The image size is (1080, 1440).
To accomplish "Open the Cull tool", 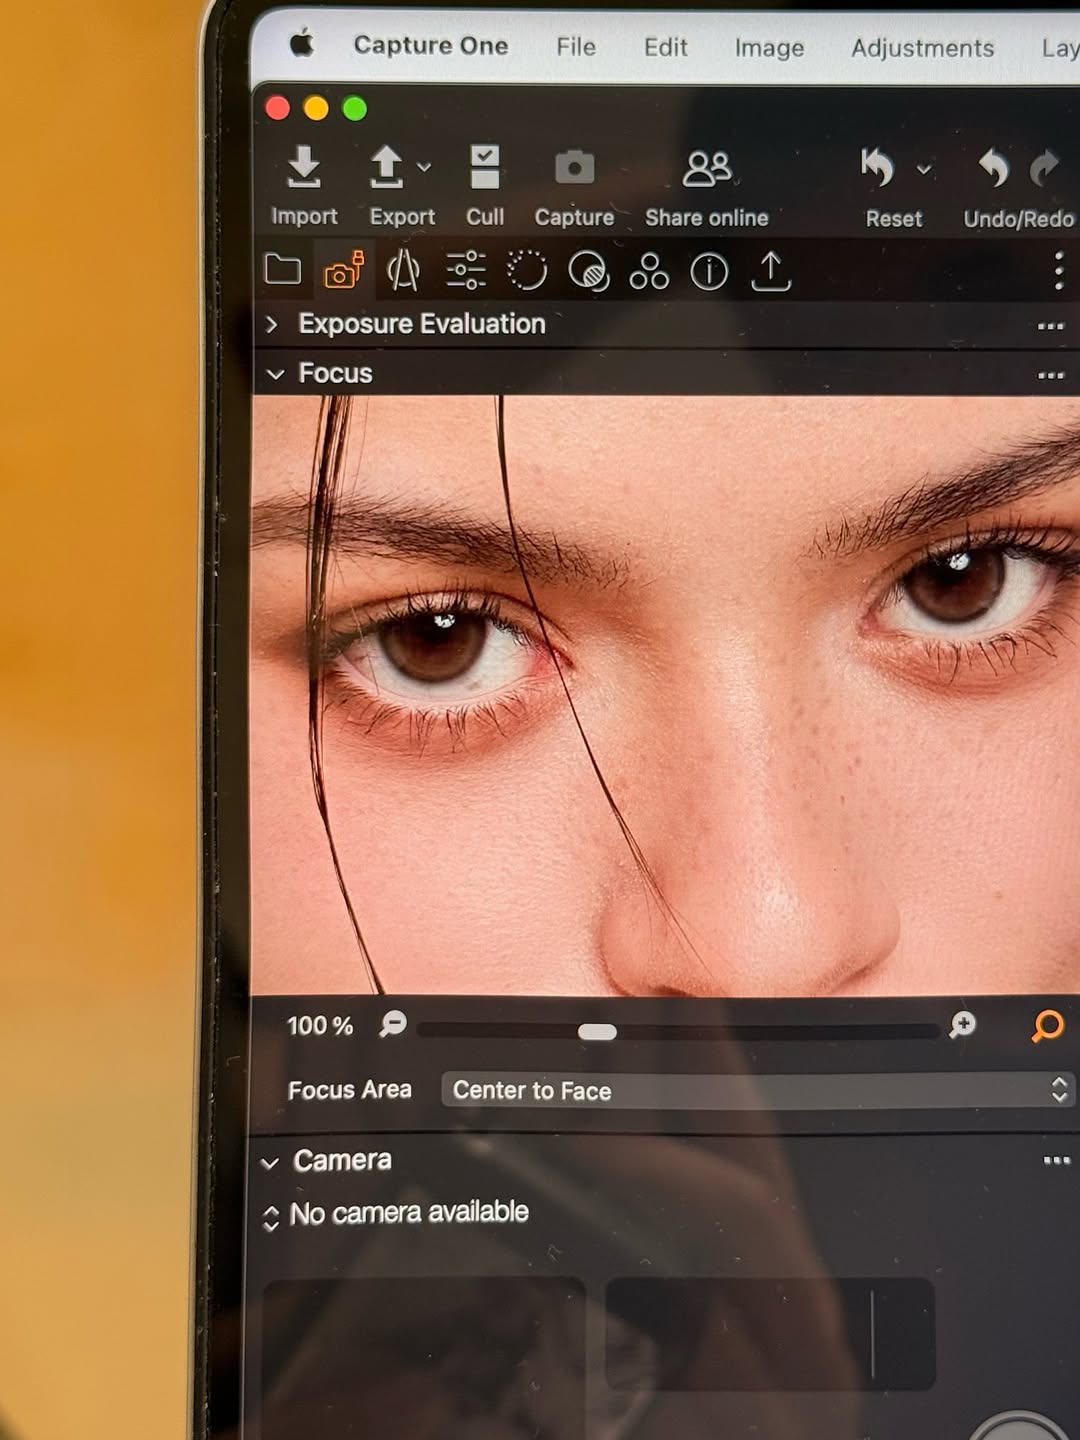I will tap(485, 168).
